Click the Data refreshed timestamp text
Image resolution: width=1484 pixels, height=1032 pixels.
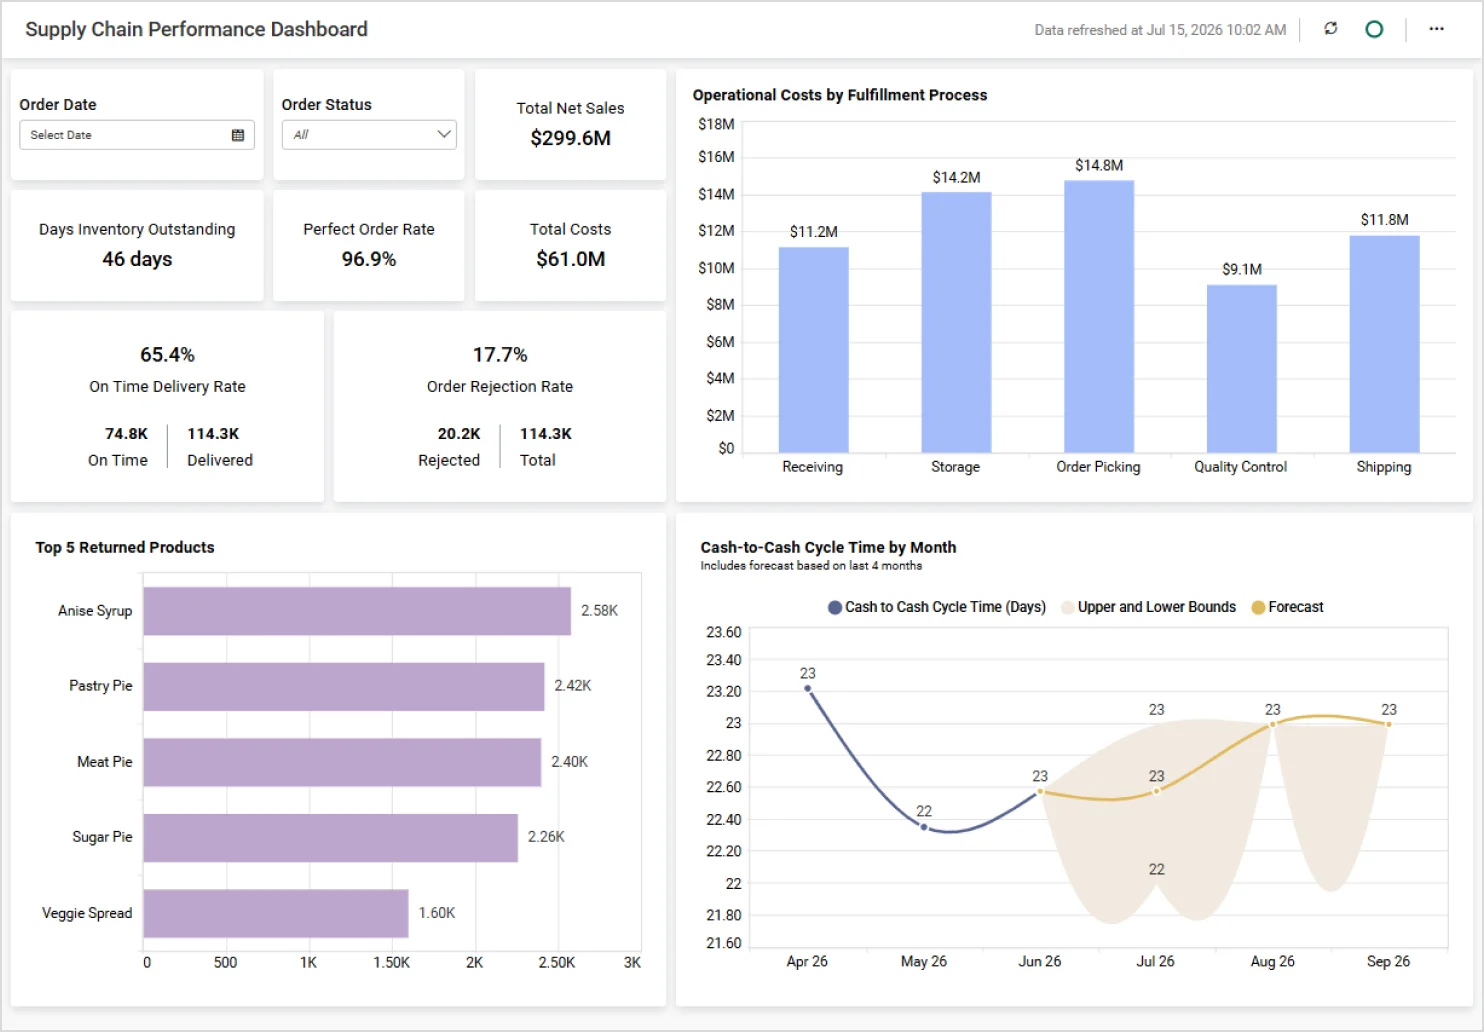[1160, 30]
